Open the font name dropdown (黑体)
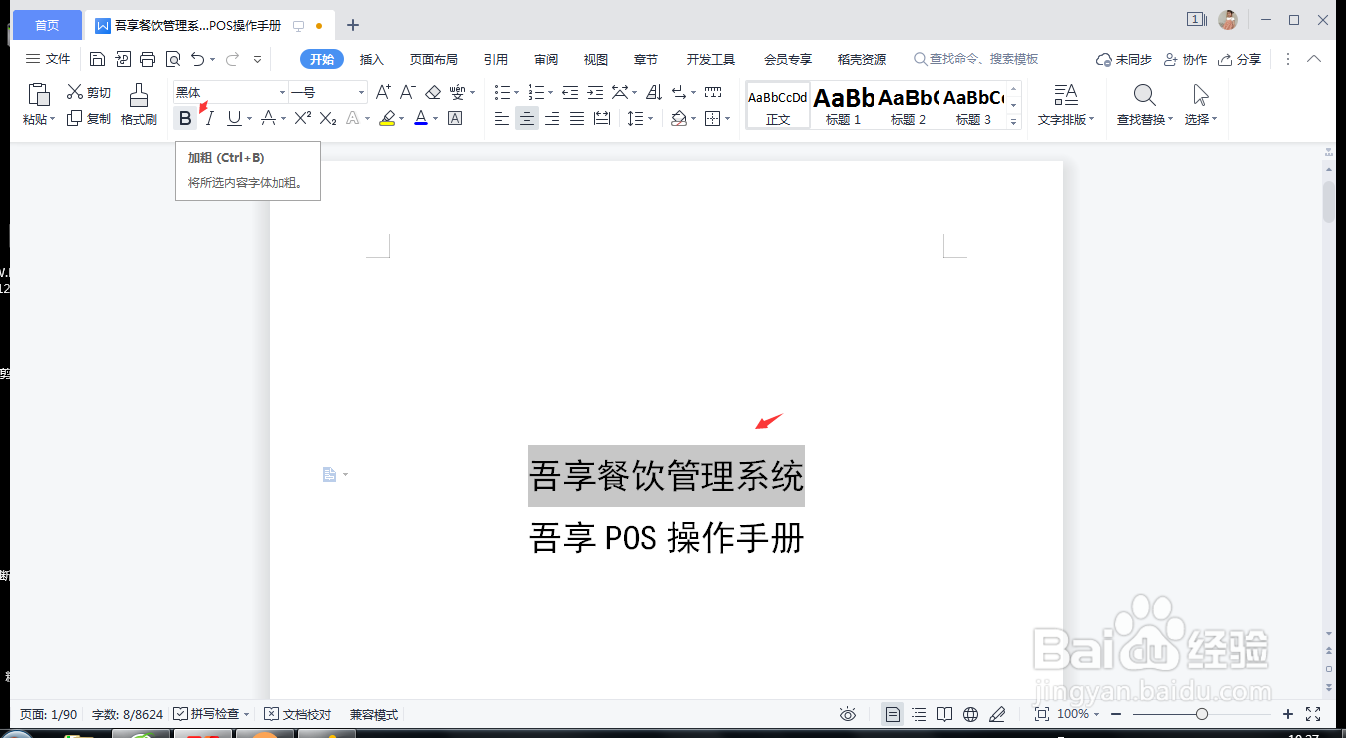This screenshot has width=1346, height=738. [x=282, y=92]
